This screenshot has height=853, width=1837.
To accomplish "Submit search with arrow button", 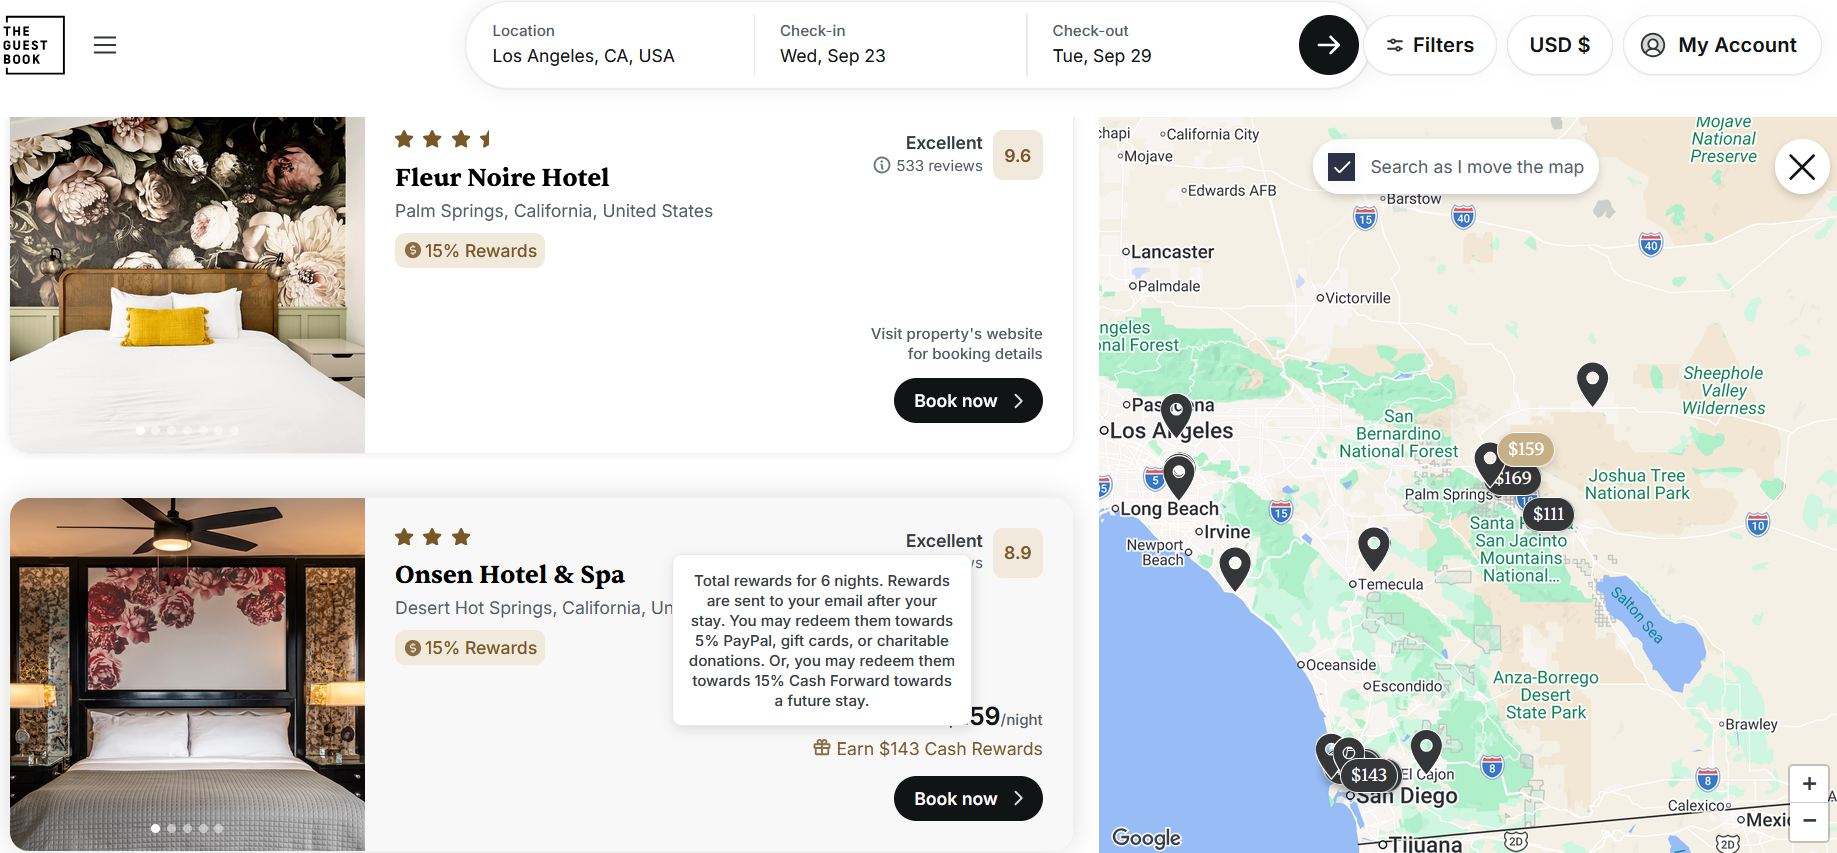I will 1328,45.
